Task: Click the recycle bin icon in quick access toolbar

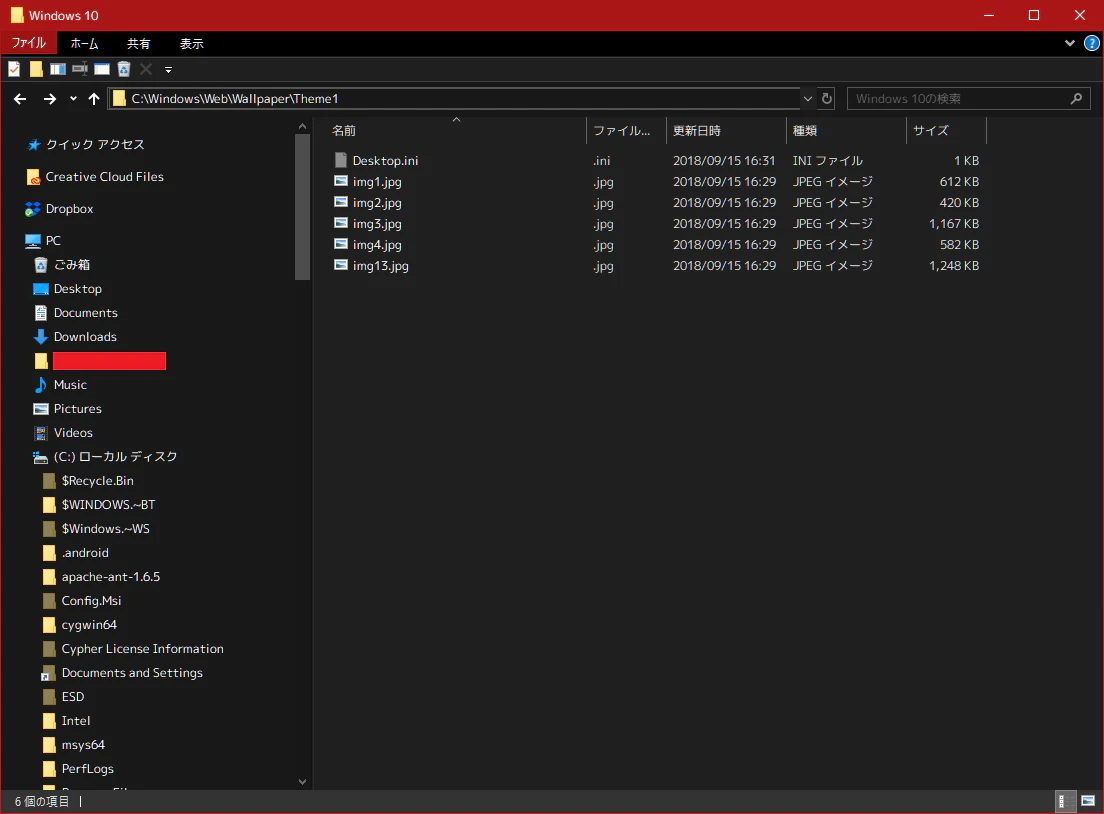Action: 124,69
